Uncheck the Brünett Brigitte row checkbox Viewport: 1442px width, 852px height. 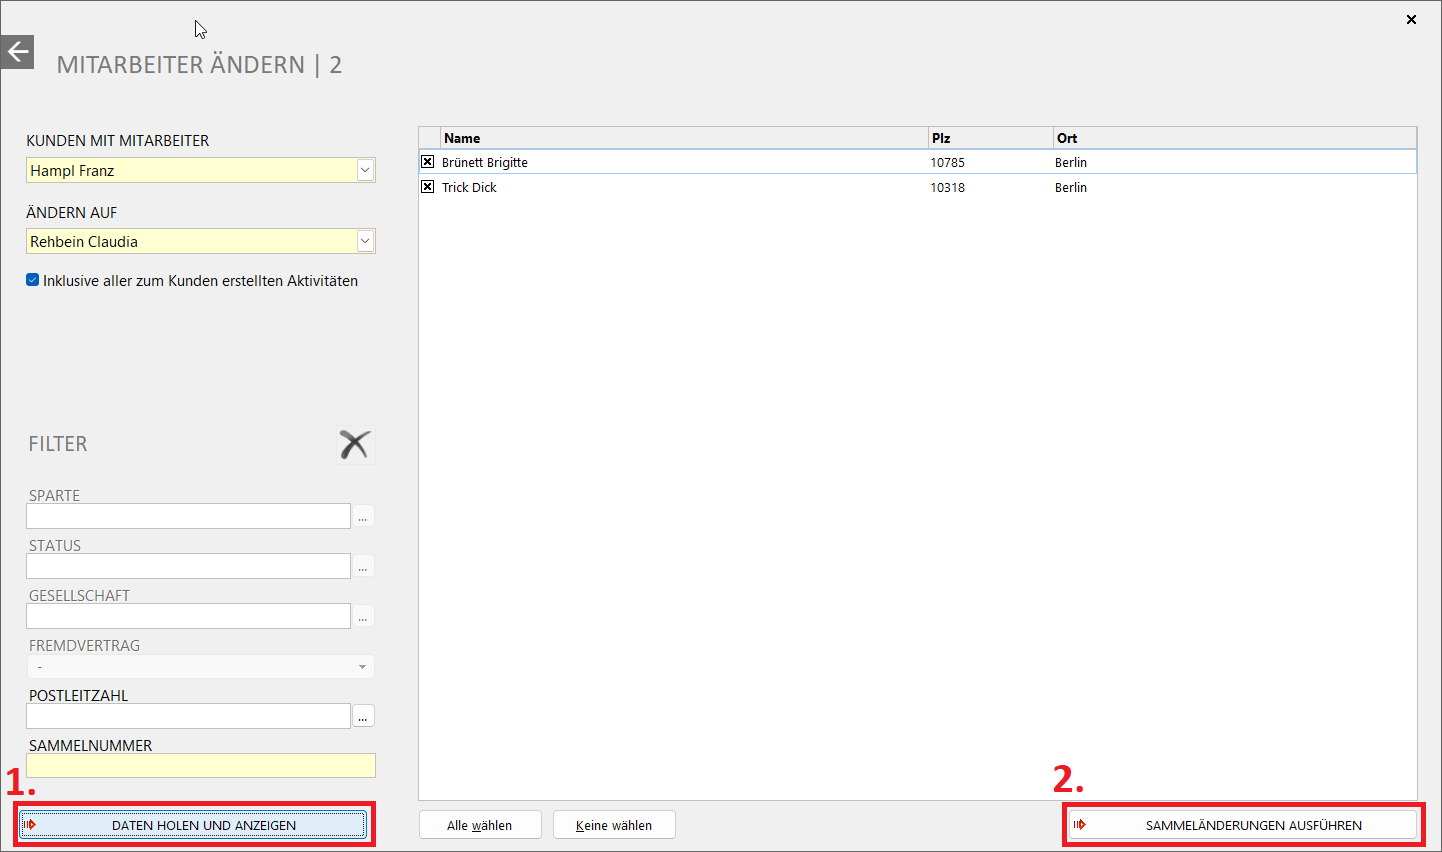coord(428,162)
